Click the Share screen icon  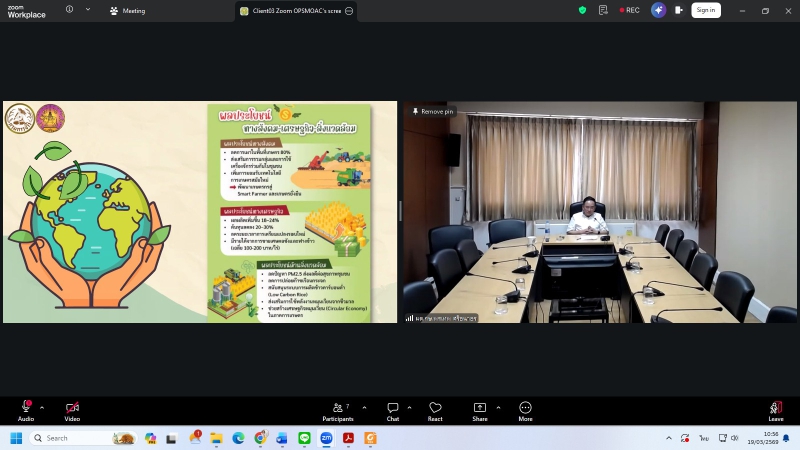click(480, 407)
